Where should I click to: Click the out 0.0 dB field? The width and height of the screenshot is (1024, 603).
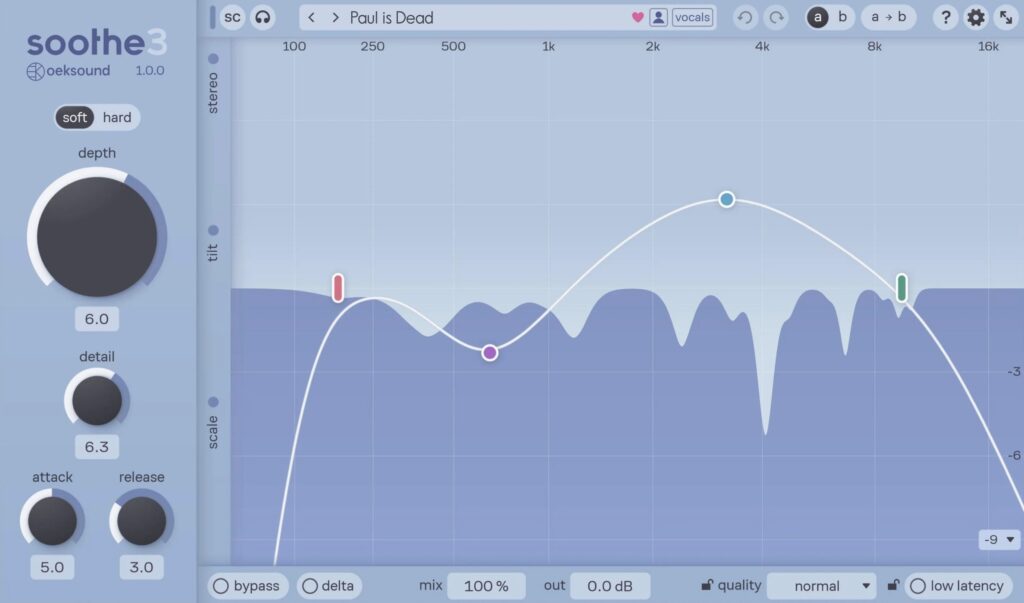pos(610,586)
